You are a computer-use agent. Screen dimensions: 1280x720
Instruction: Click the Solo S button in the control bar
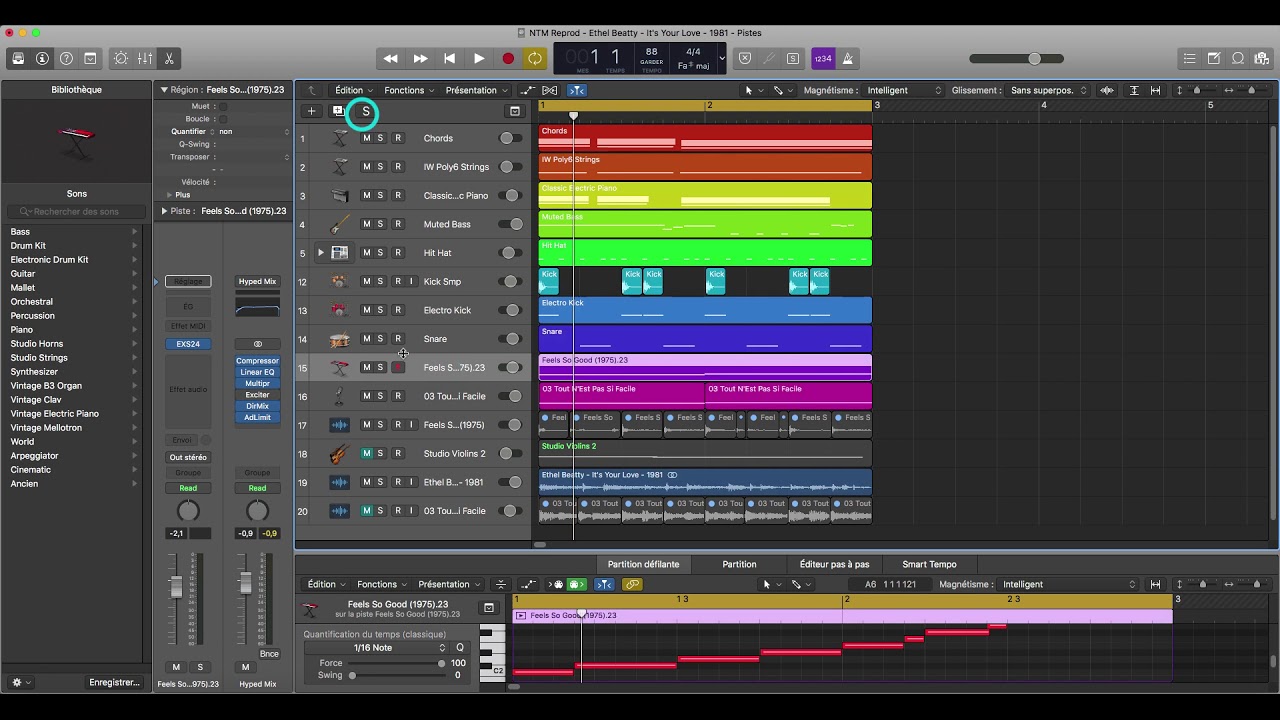tap(793, 59)
